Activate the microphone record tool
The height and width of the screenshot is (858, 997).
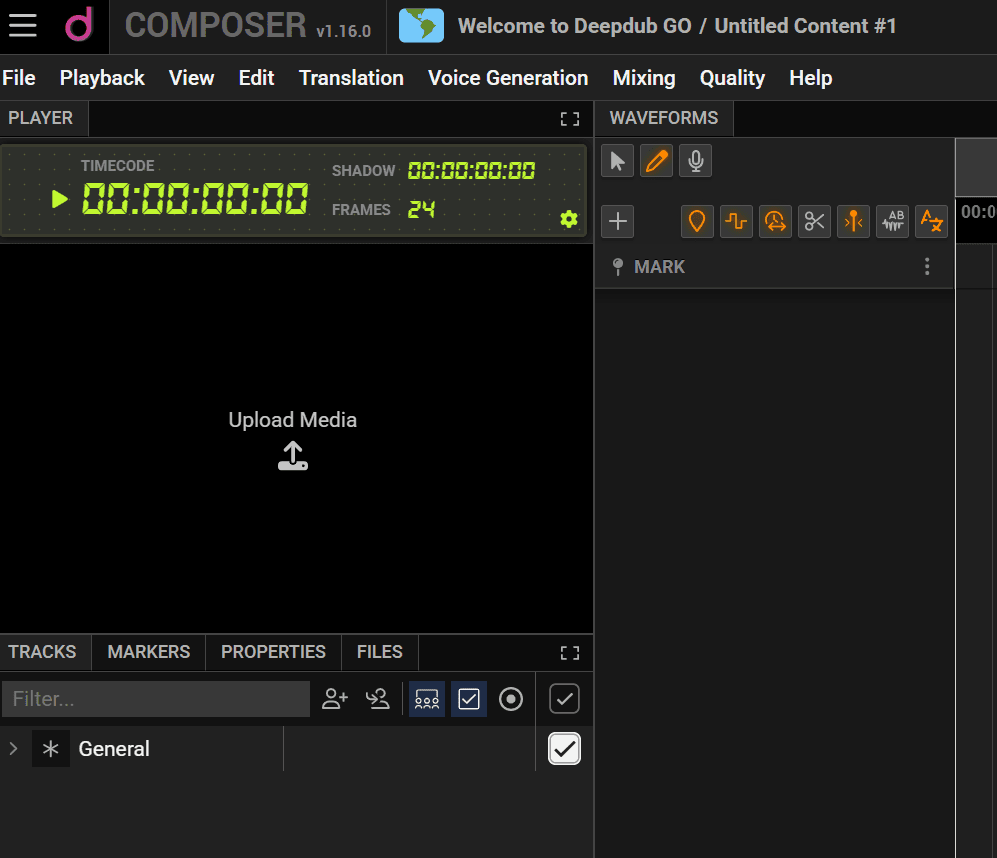coord(695,161)
